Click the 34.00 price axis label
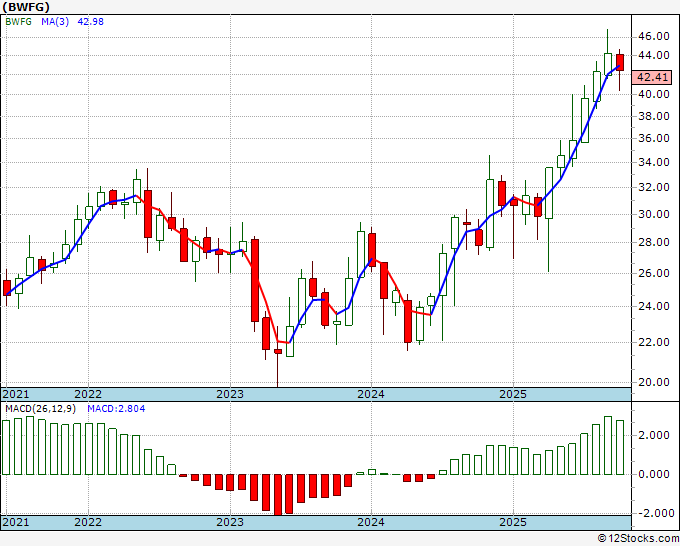Viewport: 680px width, 546px height. 654,163
